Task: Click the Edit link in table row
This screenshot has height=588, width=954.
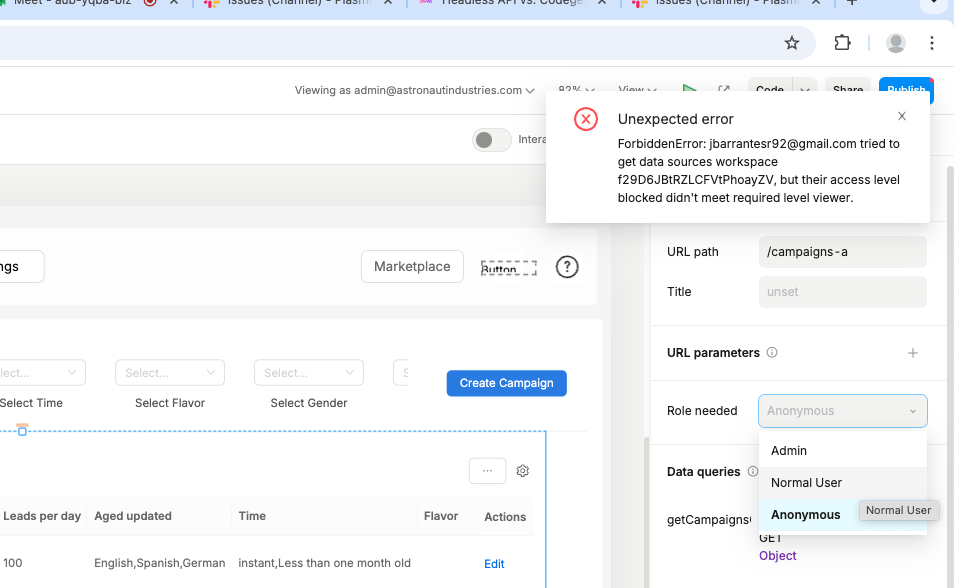Action: tap(494, 564)
